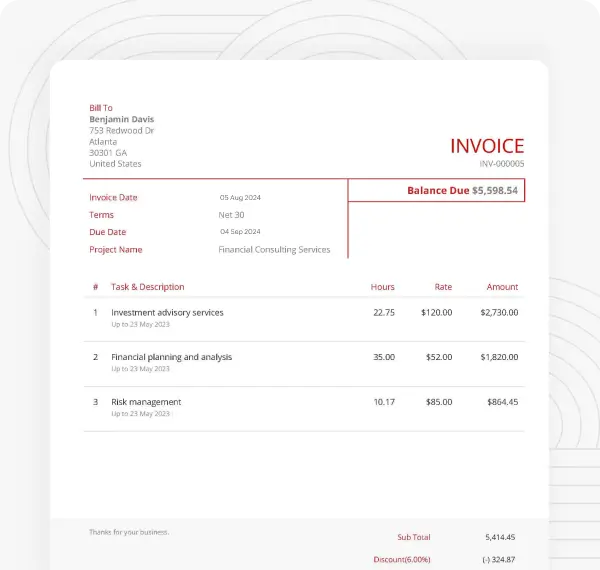Click the # column header
The width and height of the screenshot is (600, 570).
[96, 287]
